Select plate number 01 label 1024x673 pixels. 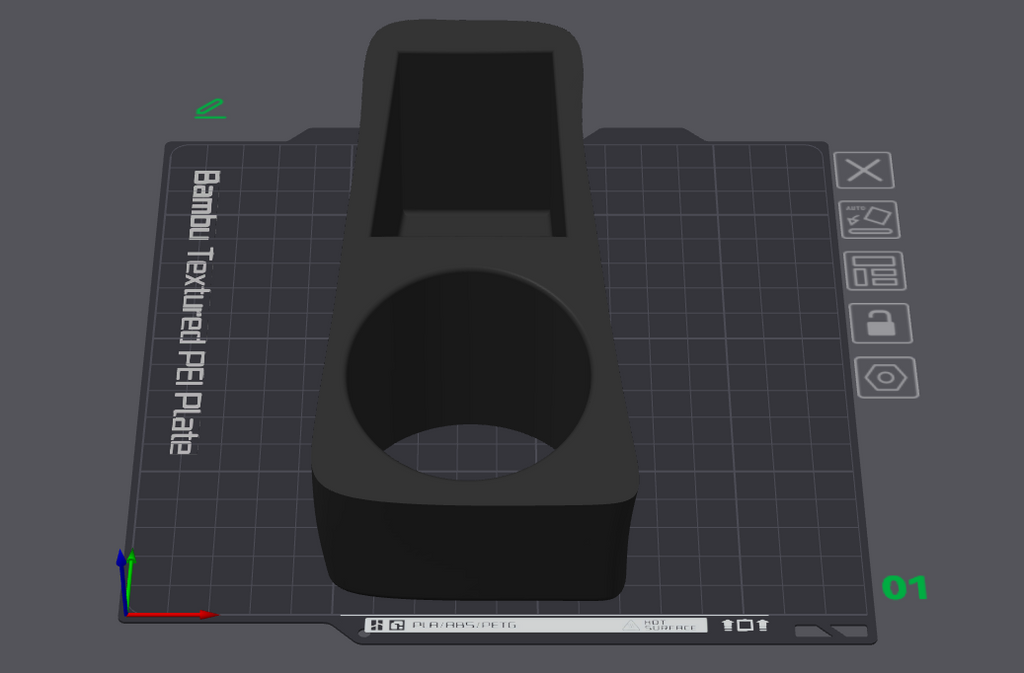point(904,587)
